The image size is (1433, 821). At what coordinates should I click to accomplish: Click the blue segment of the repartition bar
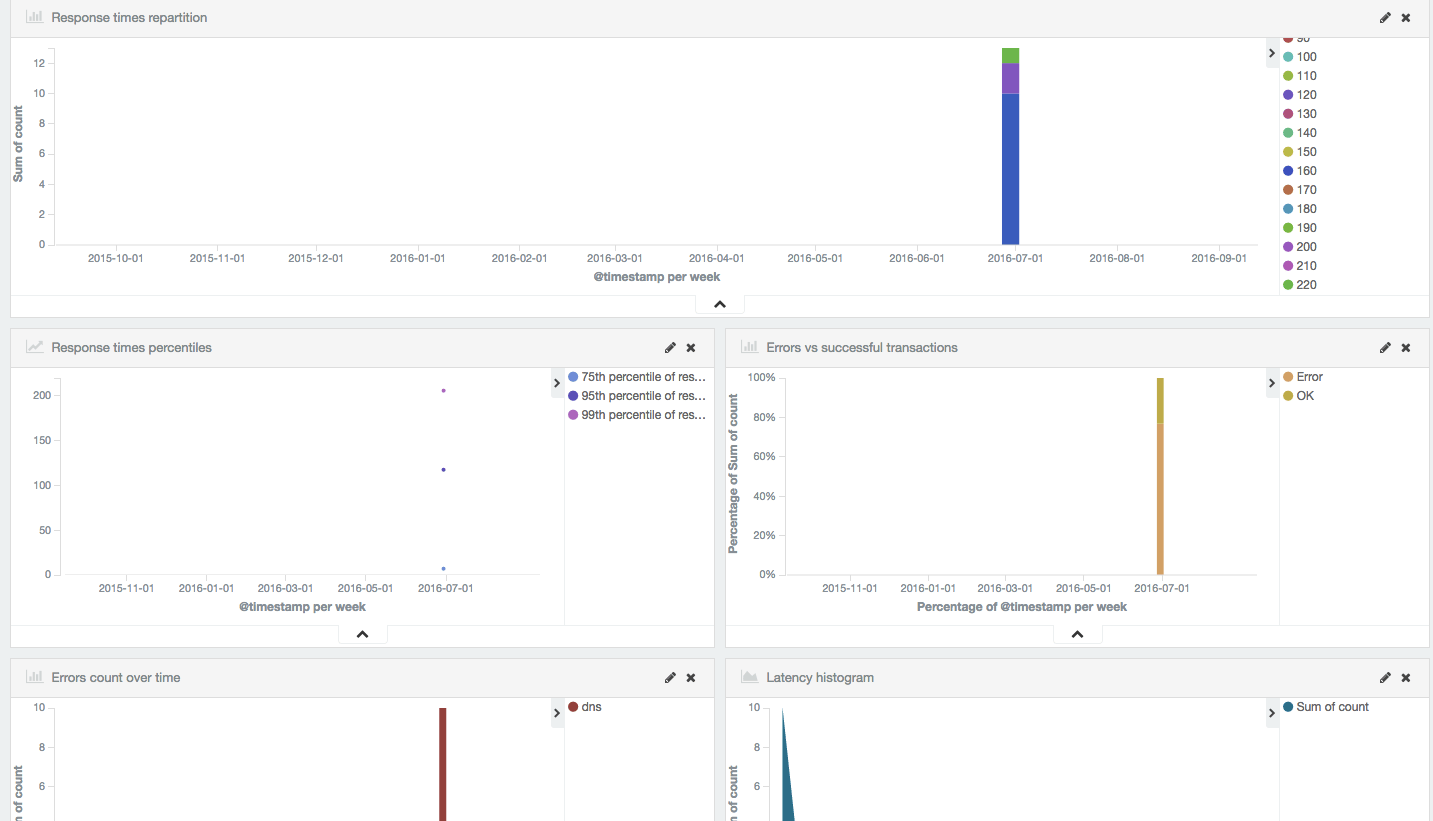click(1010, 169)
